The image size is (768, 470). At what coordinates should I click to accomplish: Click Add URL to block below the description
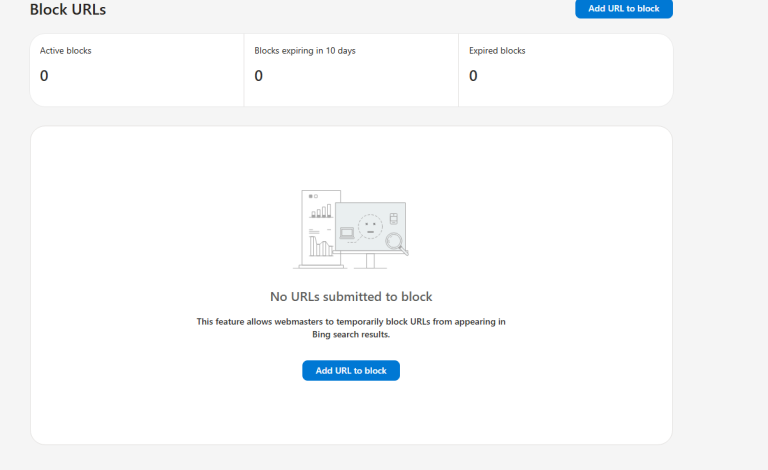coord(351,371)
